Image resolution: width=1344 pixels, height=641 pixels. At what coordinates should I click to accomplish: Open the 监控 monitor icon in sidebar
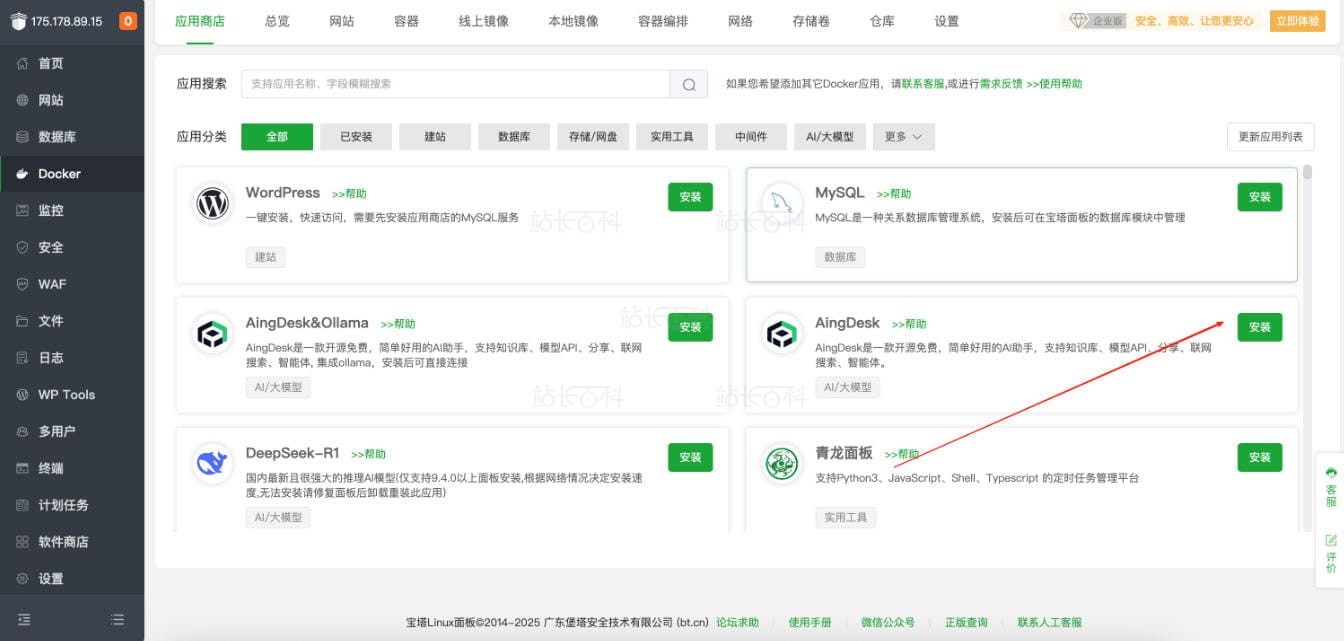(23, 211)
